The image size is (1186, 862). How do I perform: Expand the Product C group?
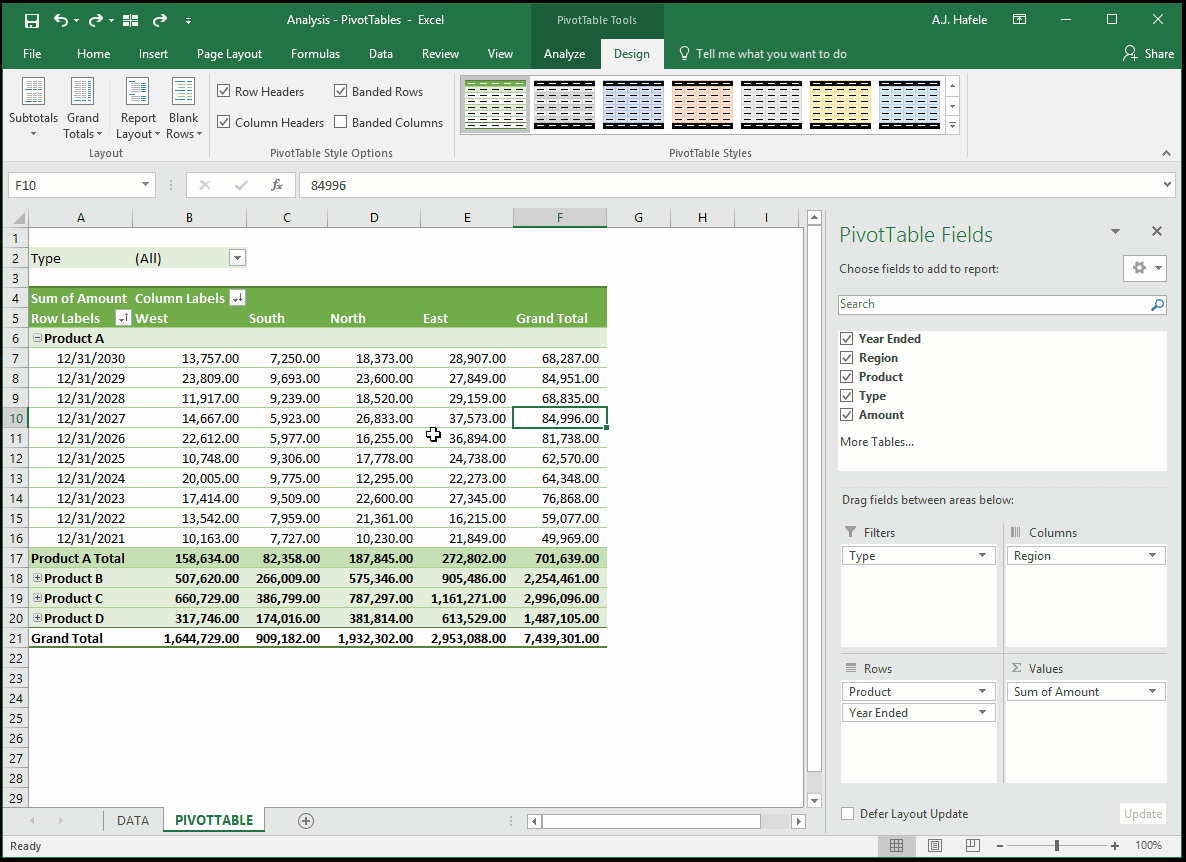tap(37, 597)
